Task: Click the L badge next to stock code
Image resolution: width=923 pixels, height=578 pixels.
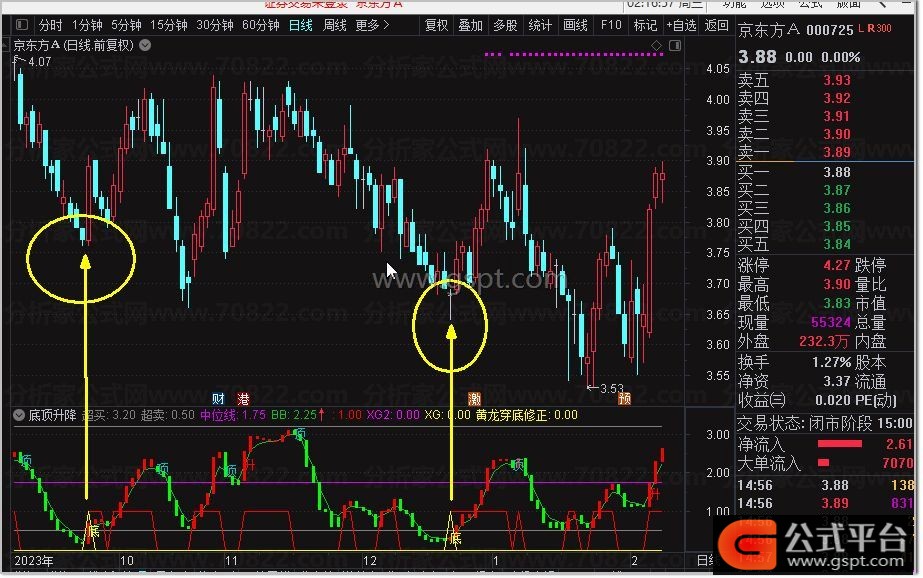Action: coord(861,28)
